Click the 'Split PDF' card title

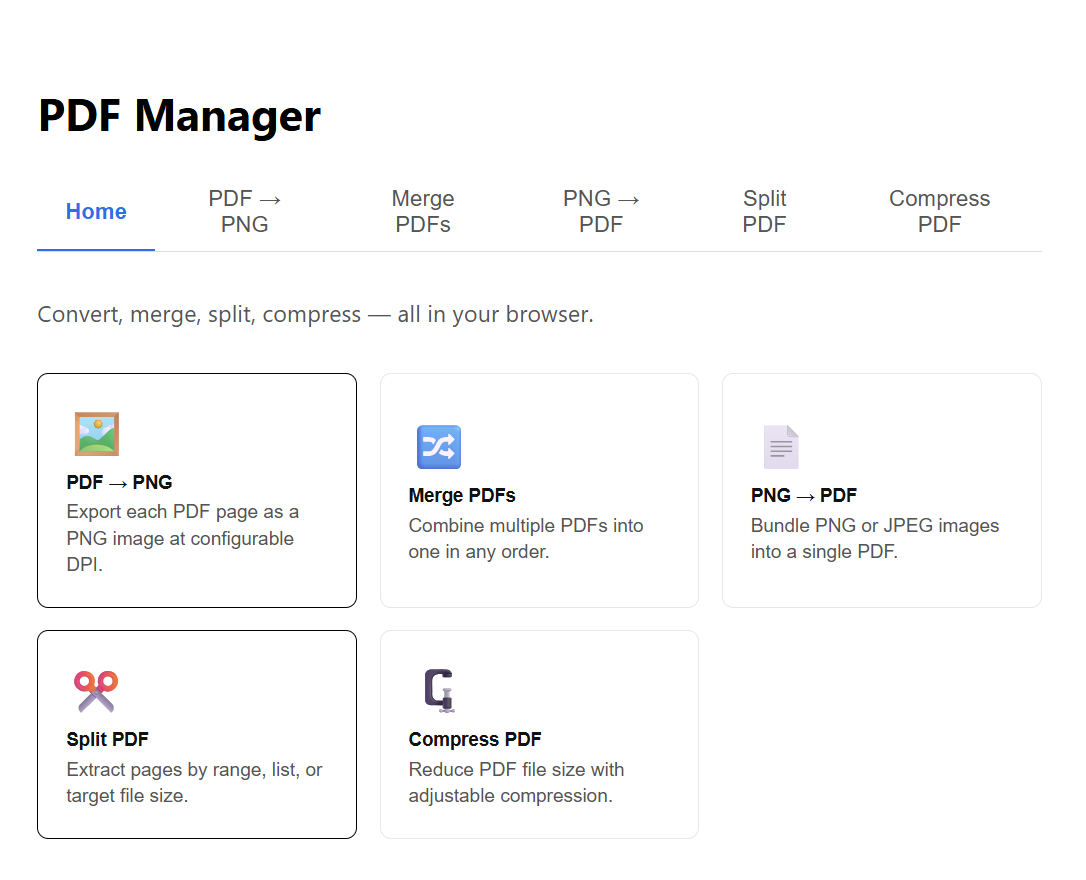pyautogui.click(x=107, y=740)
